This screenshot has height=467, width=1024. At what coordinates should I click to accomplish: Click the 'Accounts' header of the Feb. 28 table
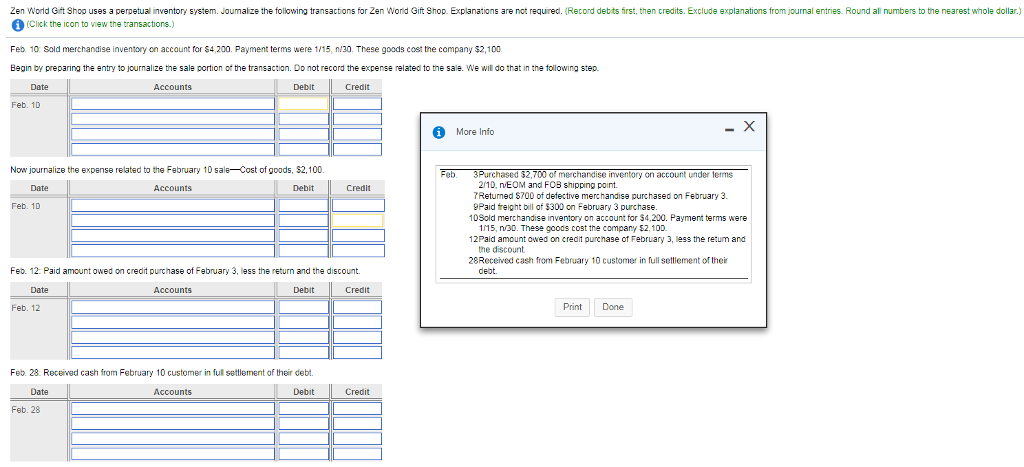[173, 392]
